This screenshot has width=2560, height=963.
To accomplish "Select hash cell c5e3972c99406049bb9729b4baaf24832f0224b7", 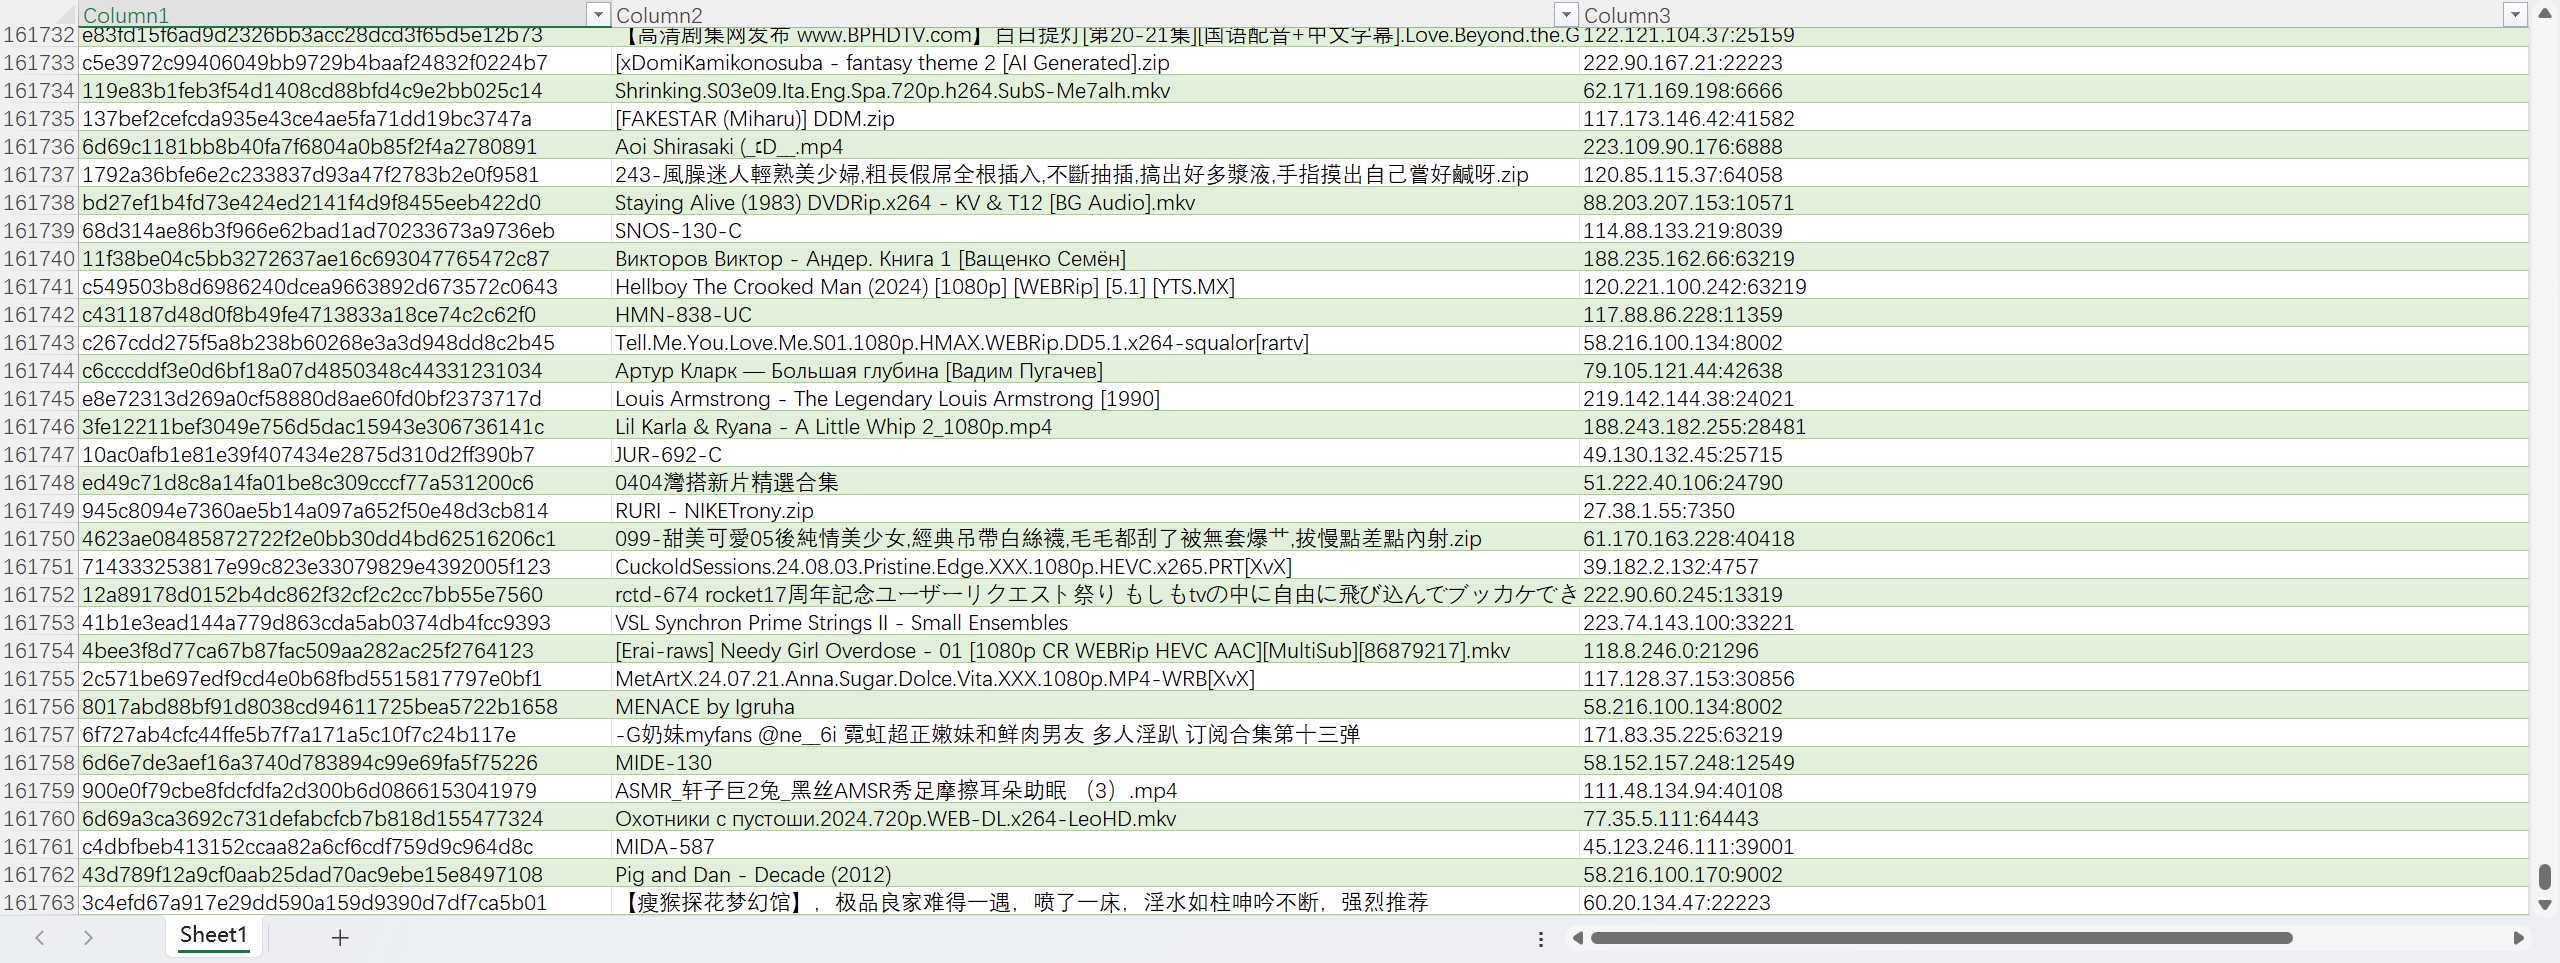I will tap(345, 62).
